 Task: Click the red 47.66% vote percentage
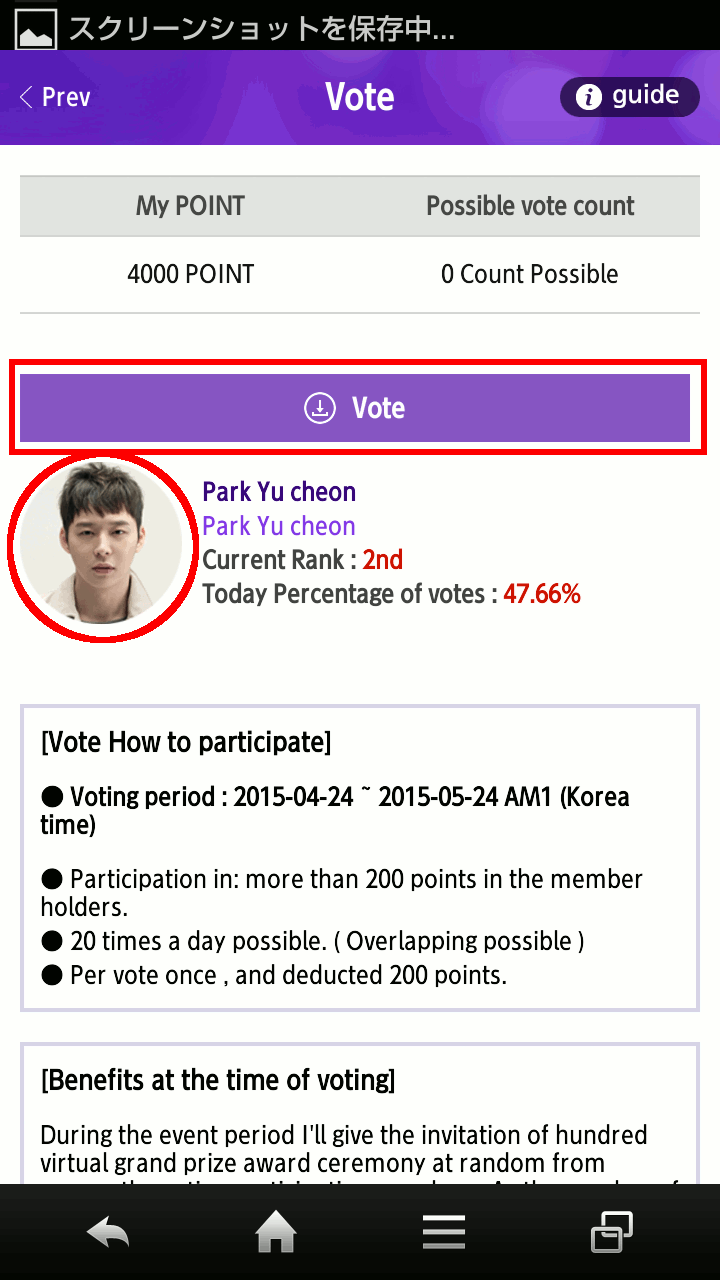point(541,594)
